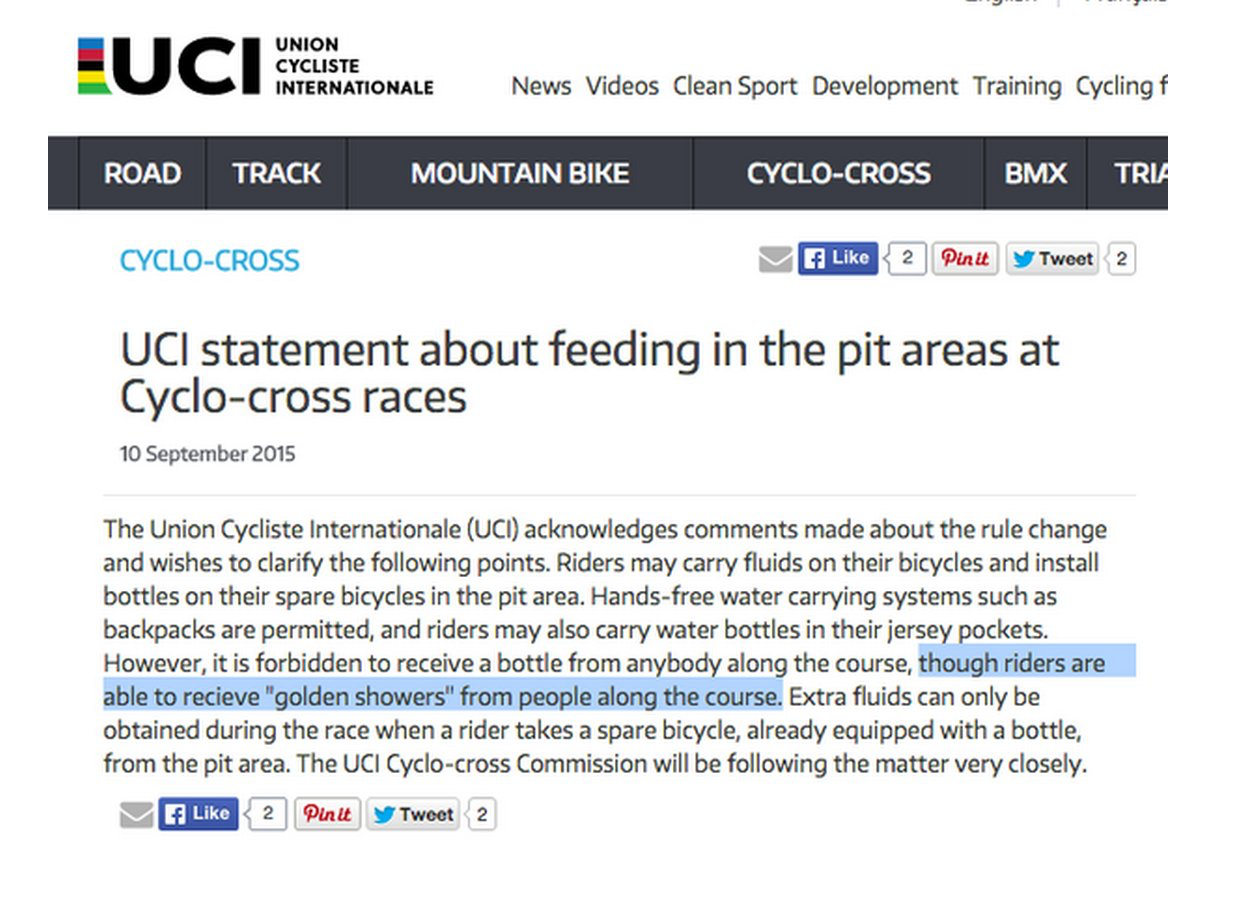Viewport: 1236px width, 908px height.
Task: Click the top Facebook Like button
Action: [837, 259]
